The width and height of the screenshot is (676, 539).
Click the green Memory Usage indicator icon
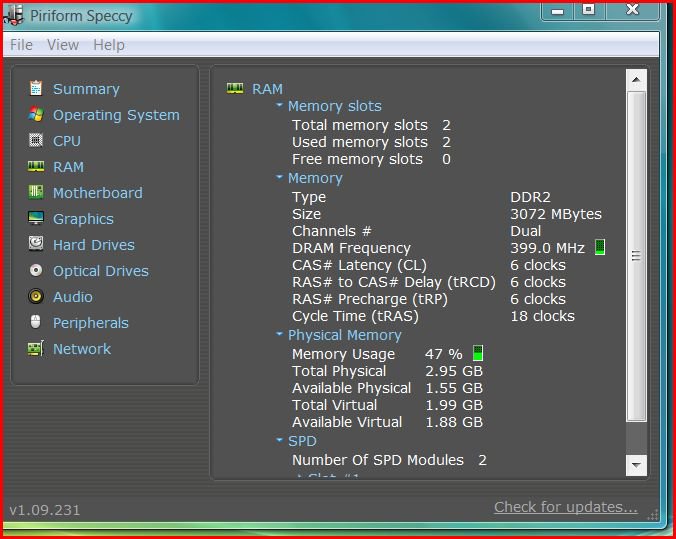(478, 353)
